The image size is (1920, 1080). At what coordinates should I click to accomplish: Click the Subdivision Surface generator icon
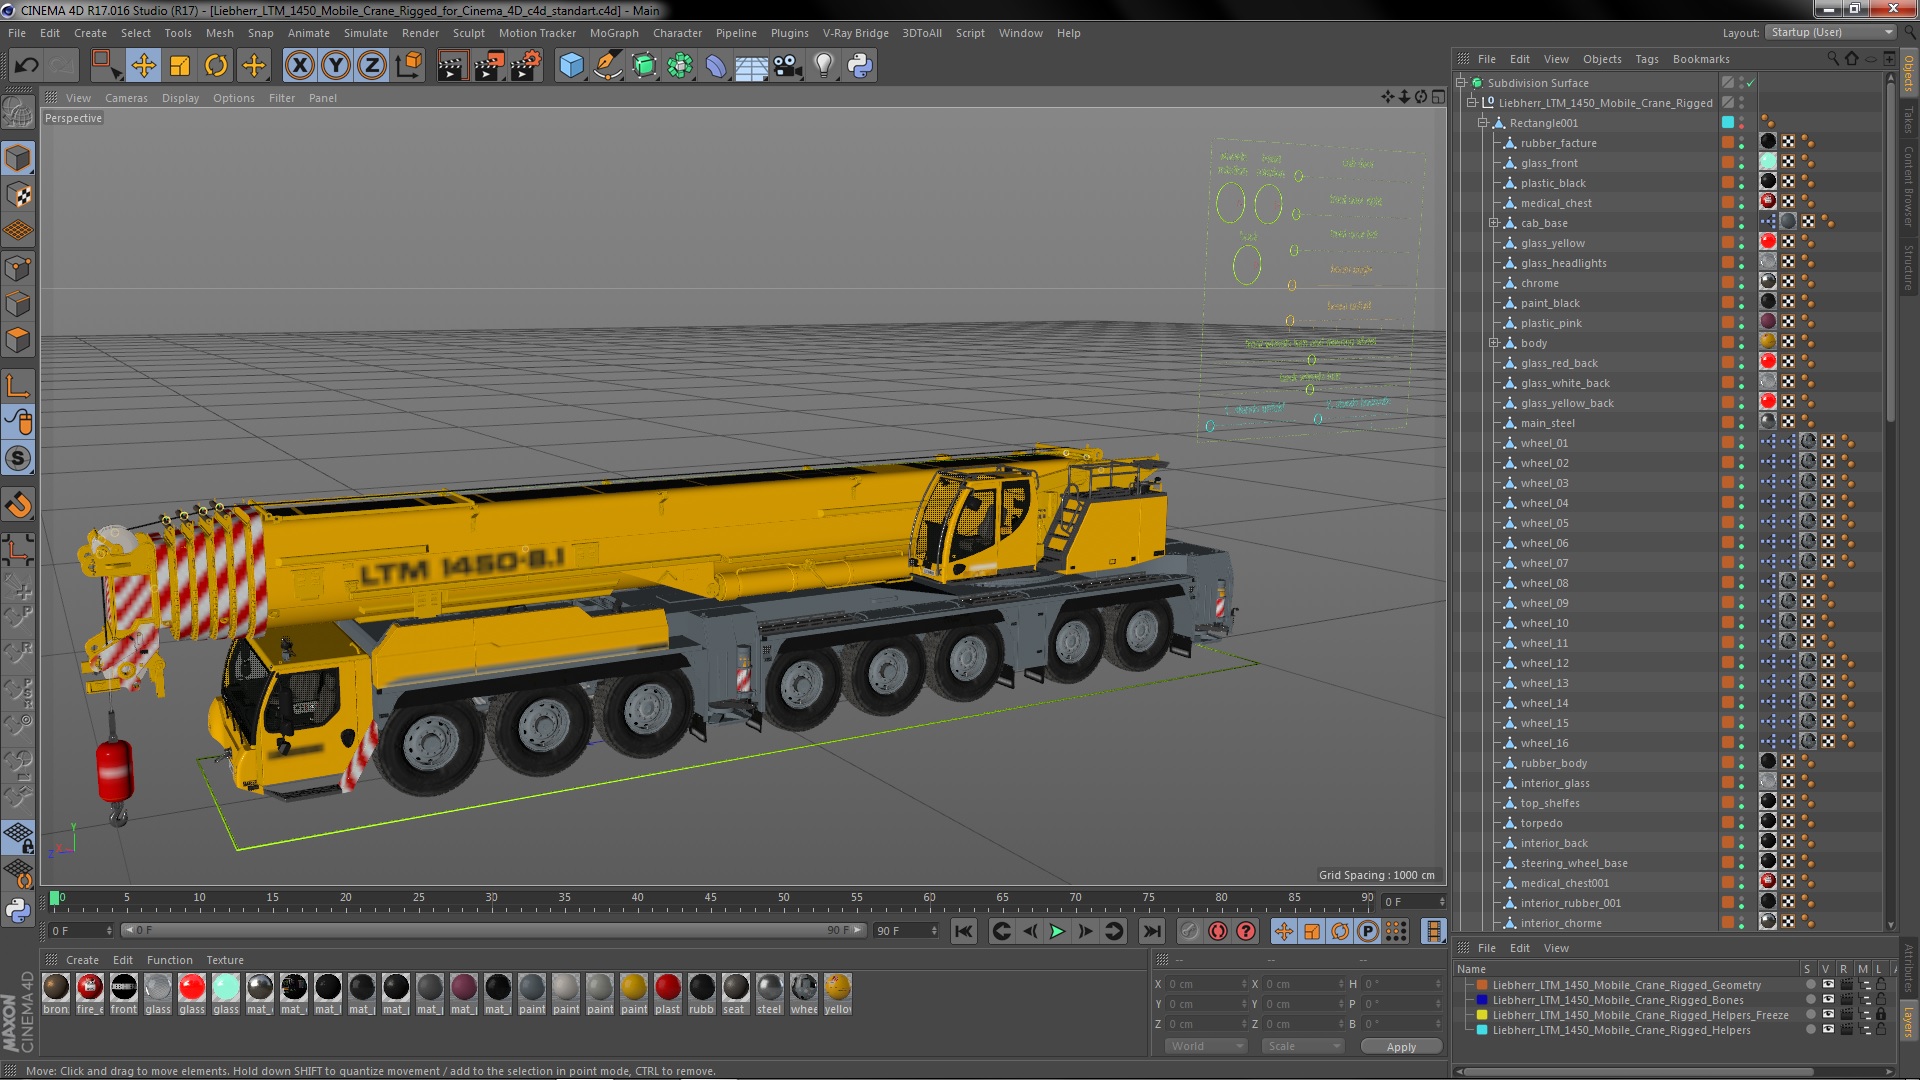644,66
